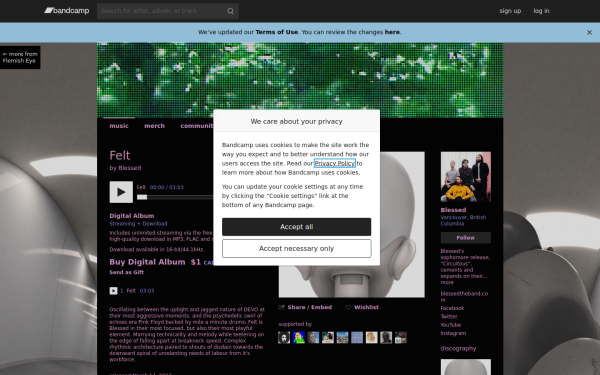Click the Share / Embed text

(310, 307)
